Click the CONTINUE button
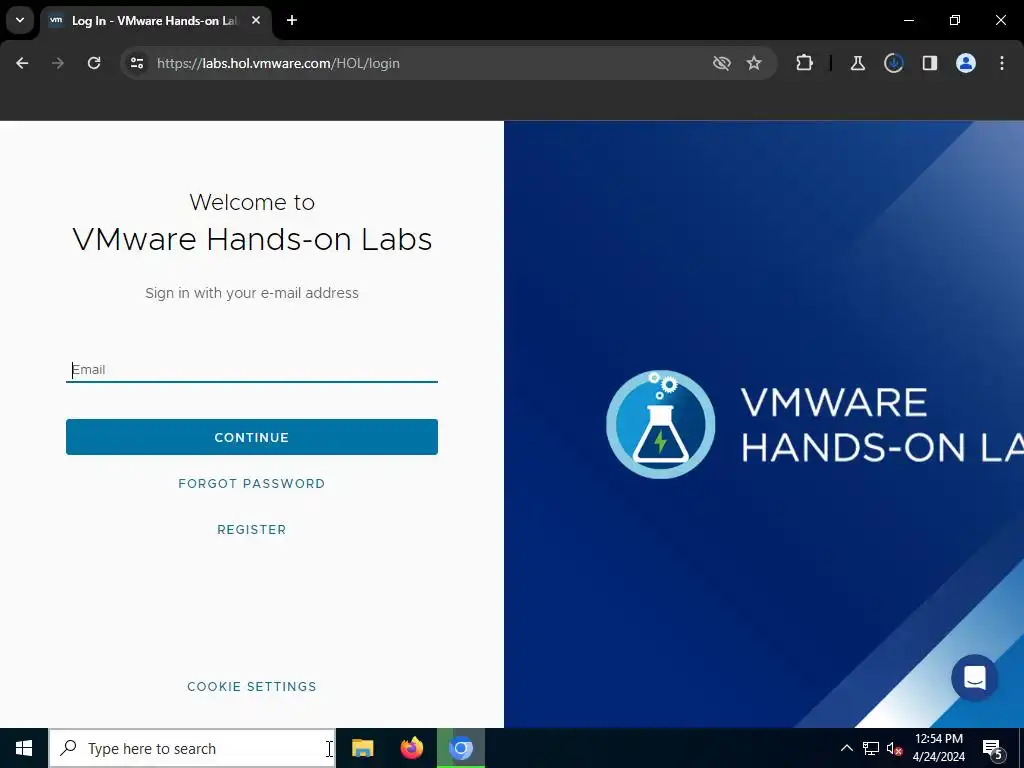1024x768 pixels. [x=252, y=437]
